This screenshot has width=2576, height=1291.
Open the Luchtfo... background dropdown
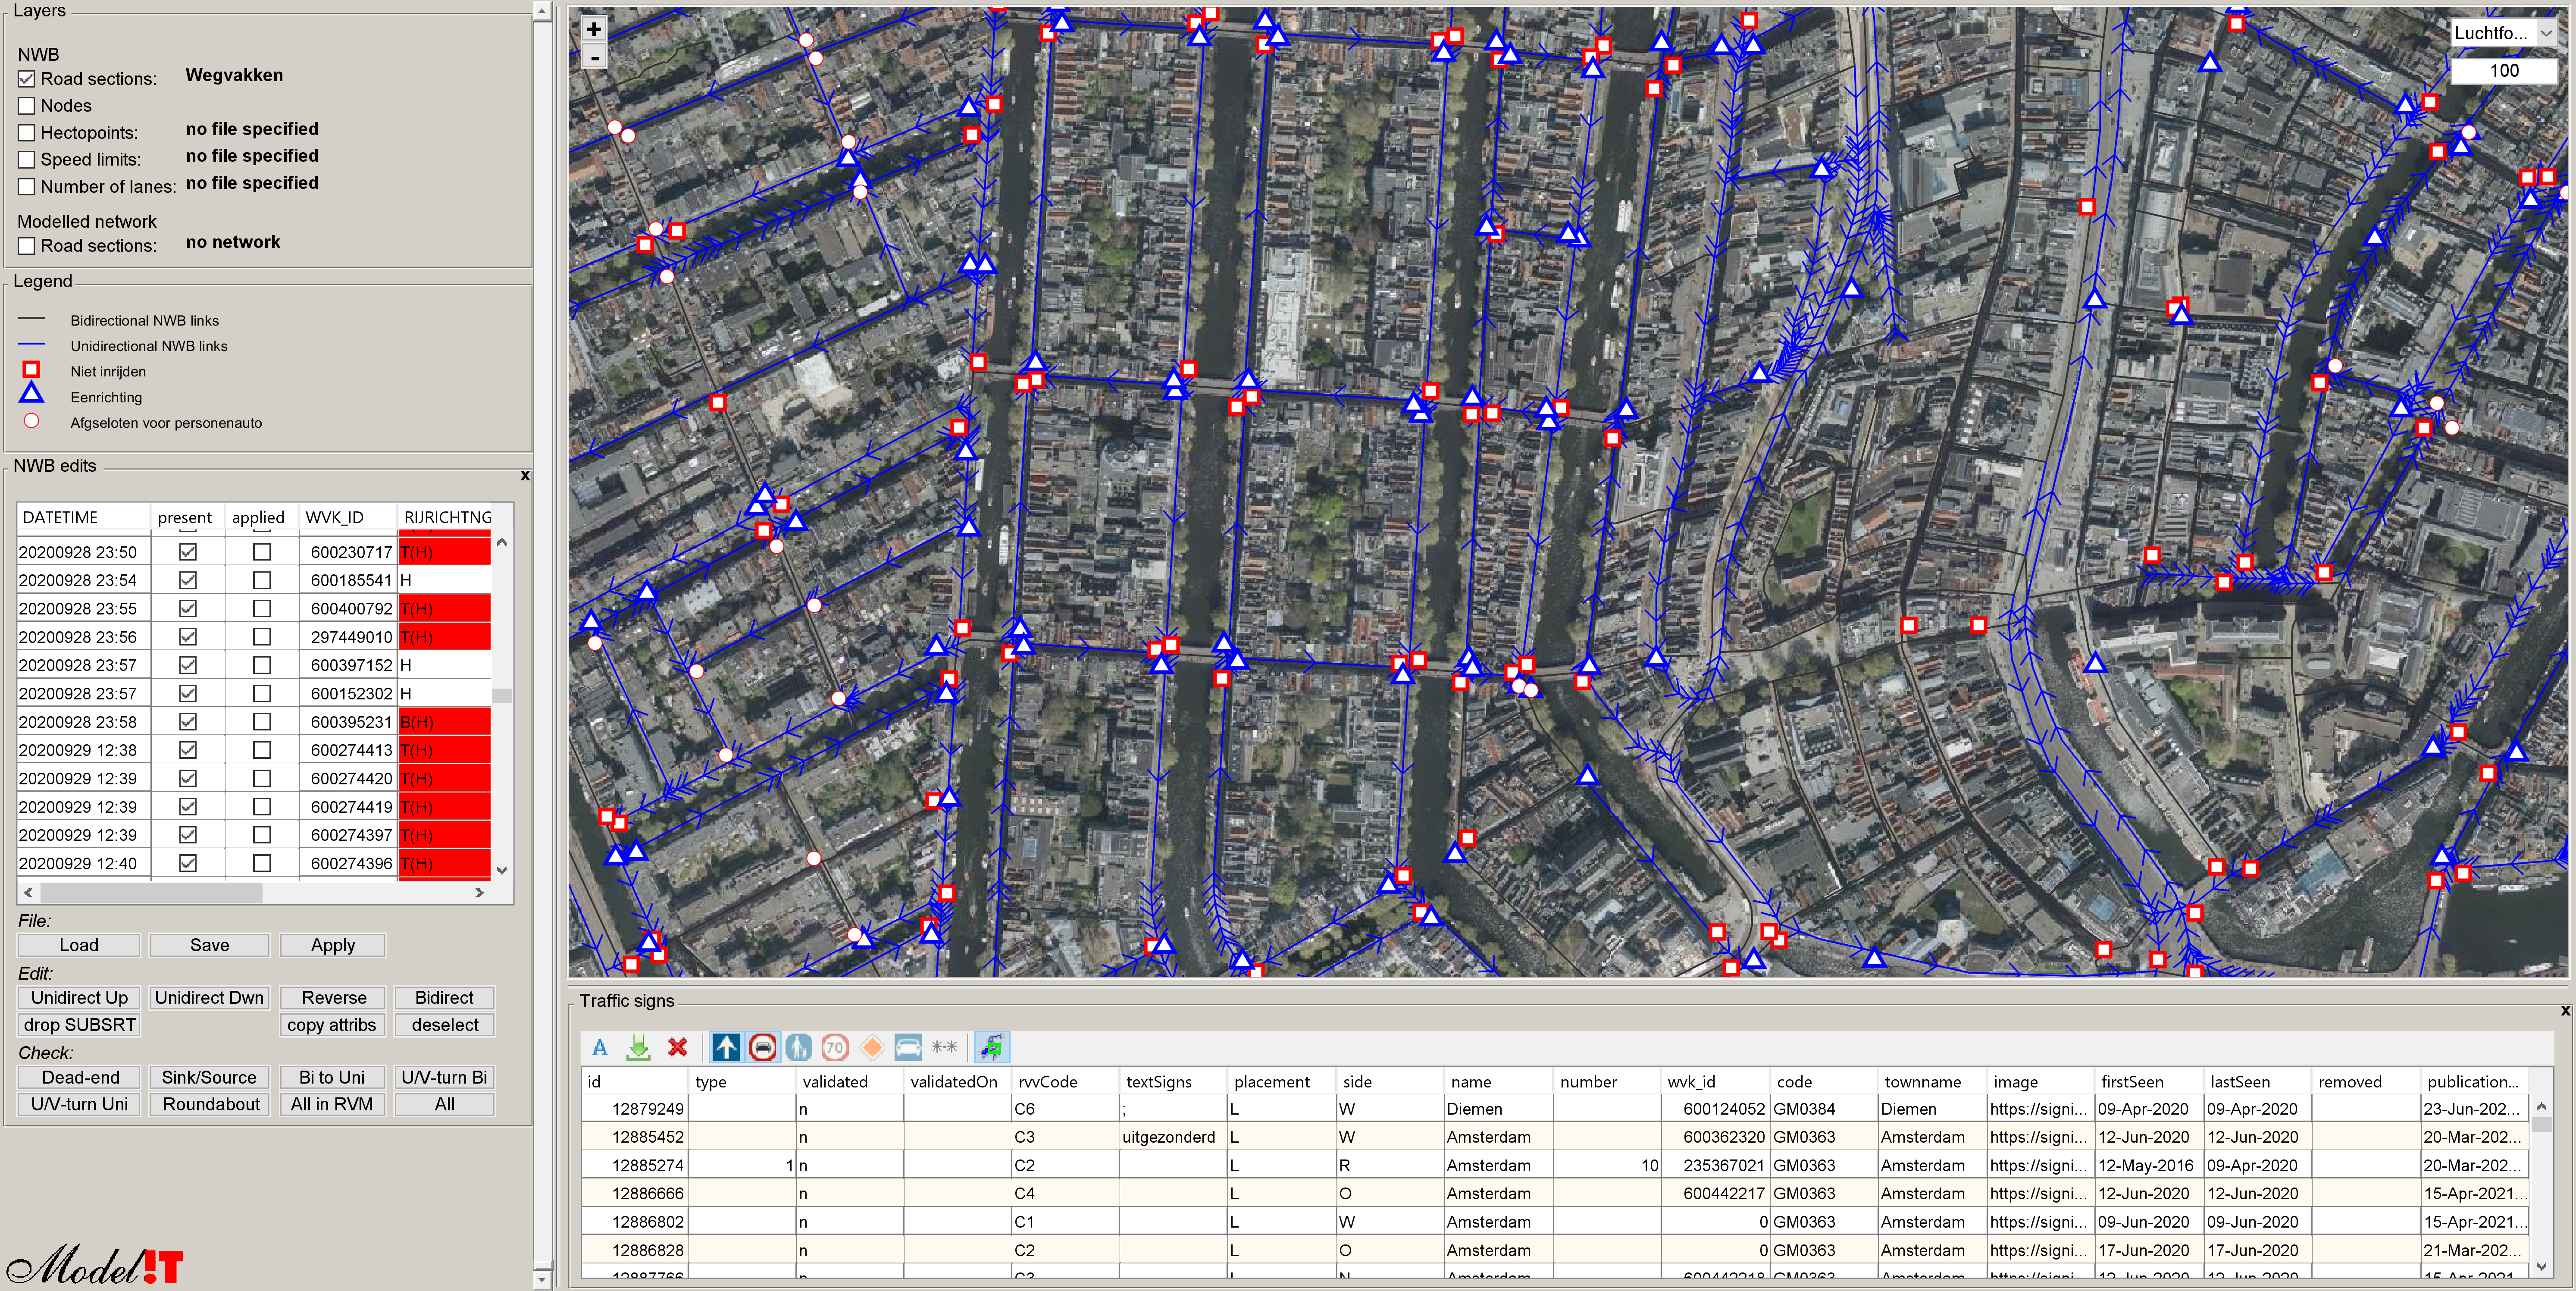2504,33
